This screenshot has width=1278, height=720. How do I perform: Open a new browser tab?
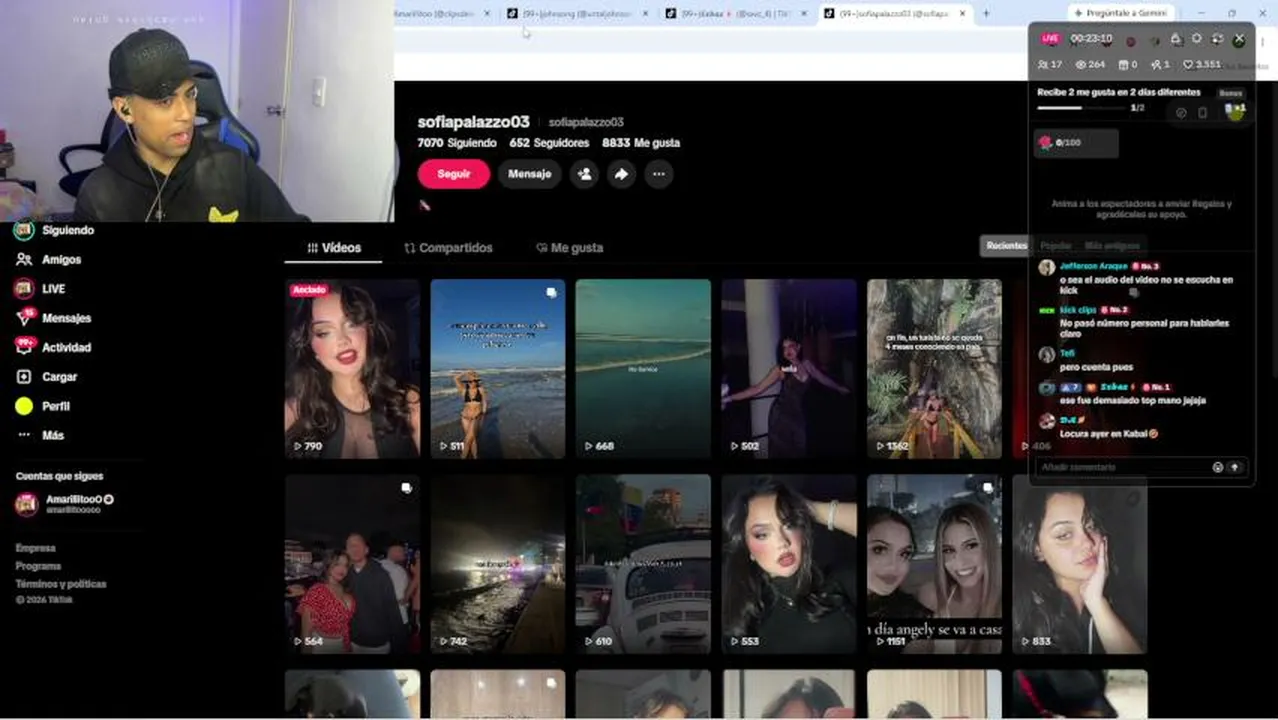986,13
